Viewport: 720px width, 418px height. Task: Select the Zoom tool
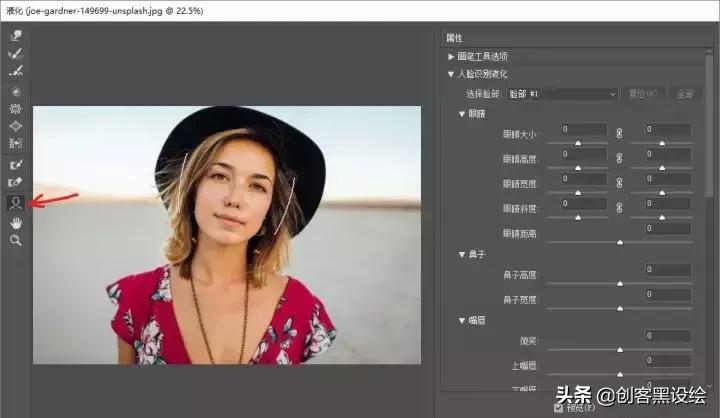coord(16,240)
